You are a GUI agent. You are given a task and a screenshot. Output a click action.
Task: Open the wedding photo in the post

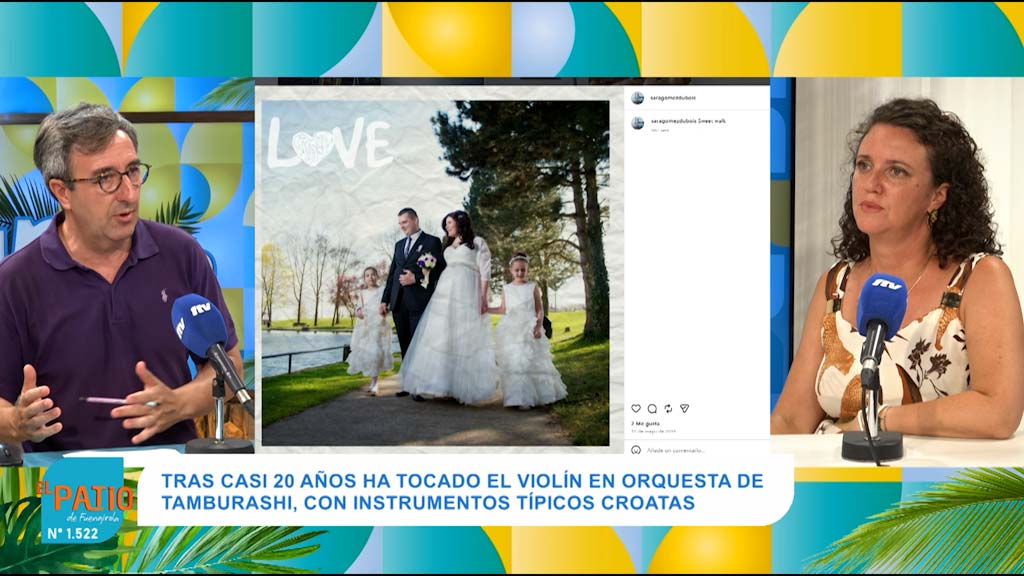coord(436,273)
